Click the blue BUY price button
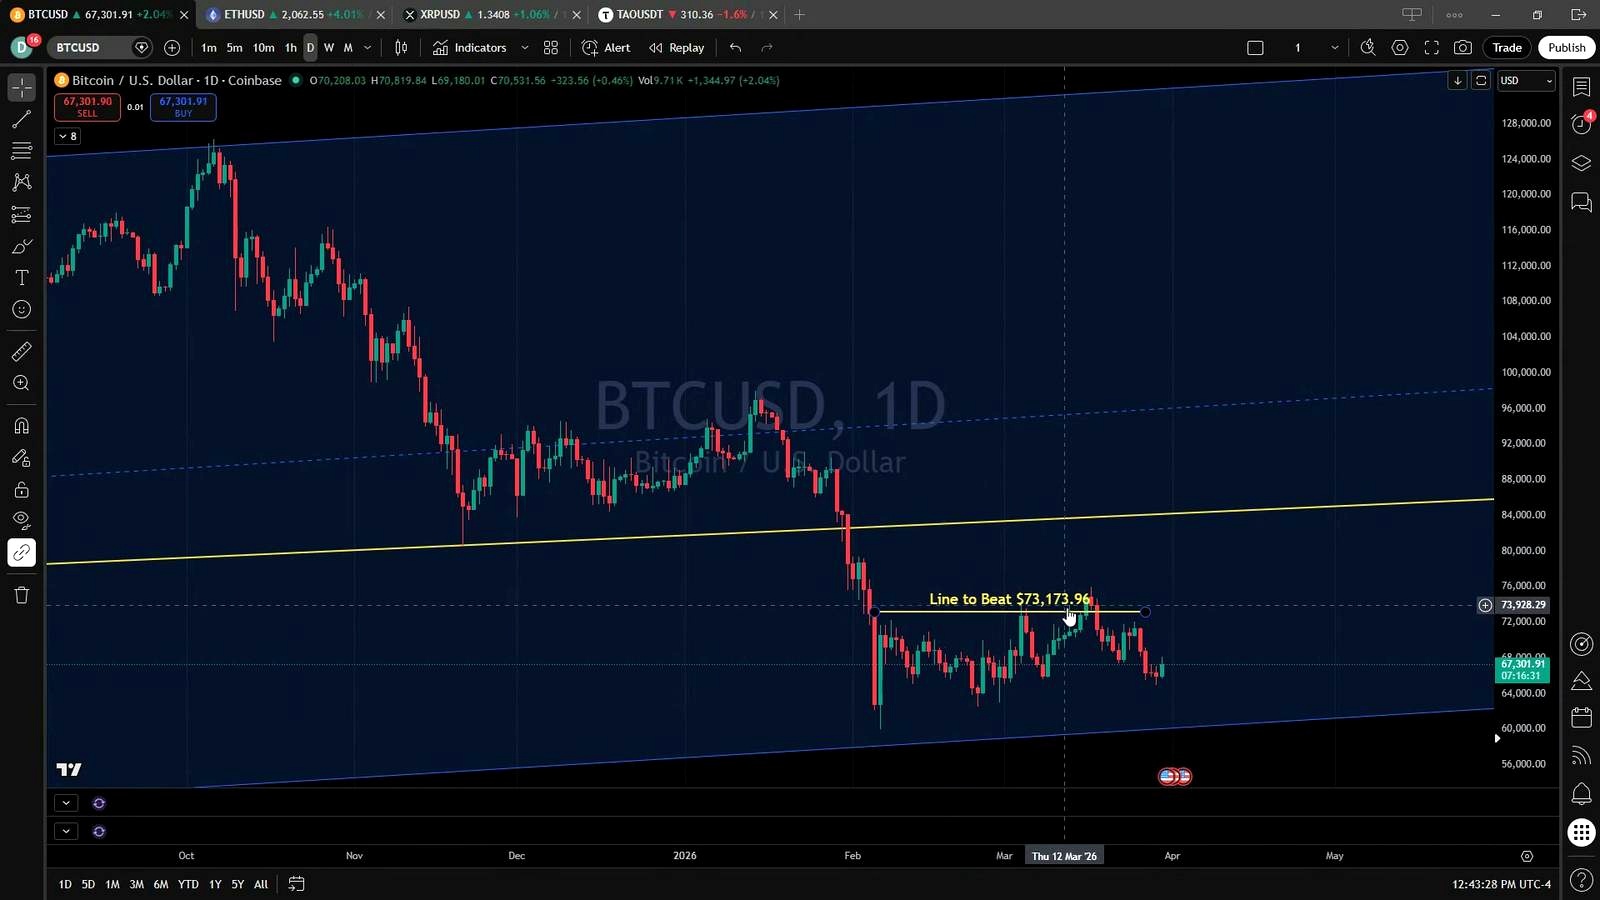The width and height of the screenshot is (1600, 900). tap(183, 107)
